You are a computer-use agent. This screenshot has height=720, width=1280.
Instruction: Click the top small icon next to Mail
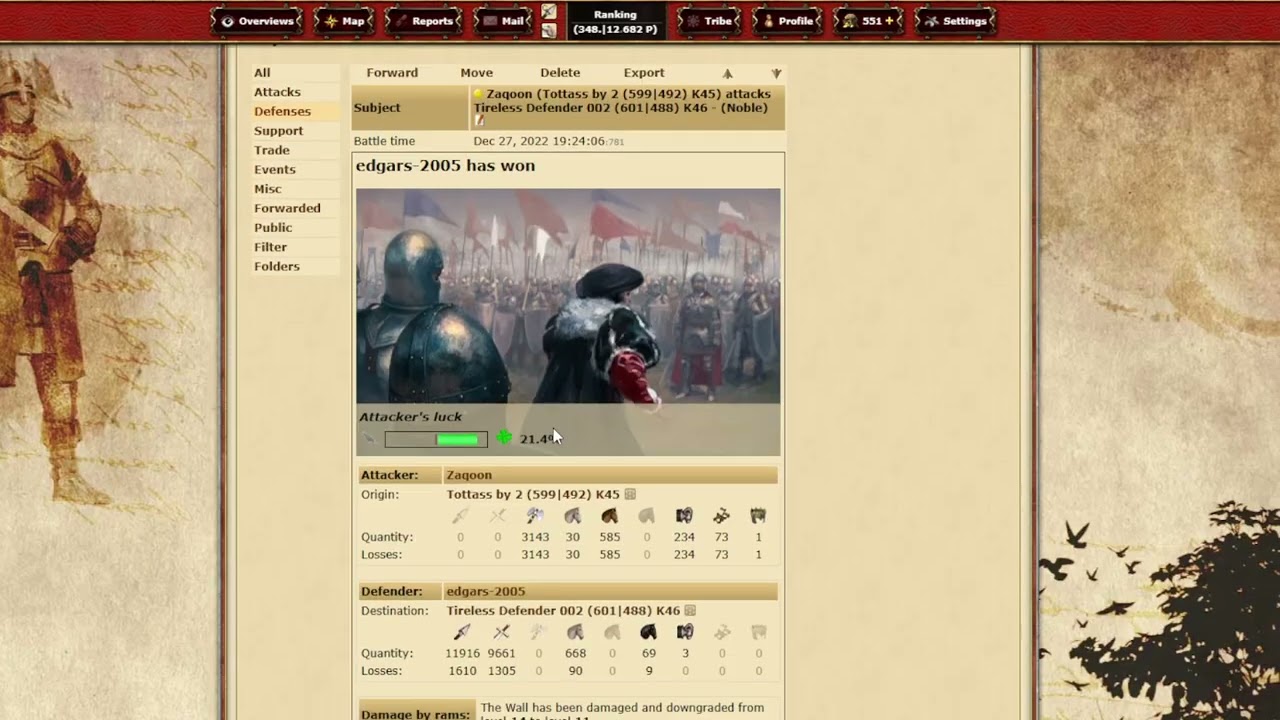tap(549, 12)
